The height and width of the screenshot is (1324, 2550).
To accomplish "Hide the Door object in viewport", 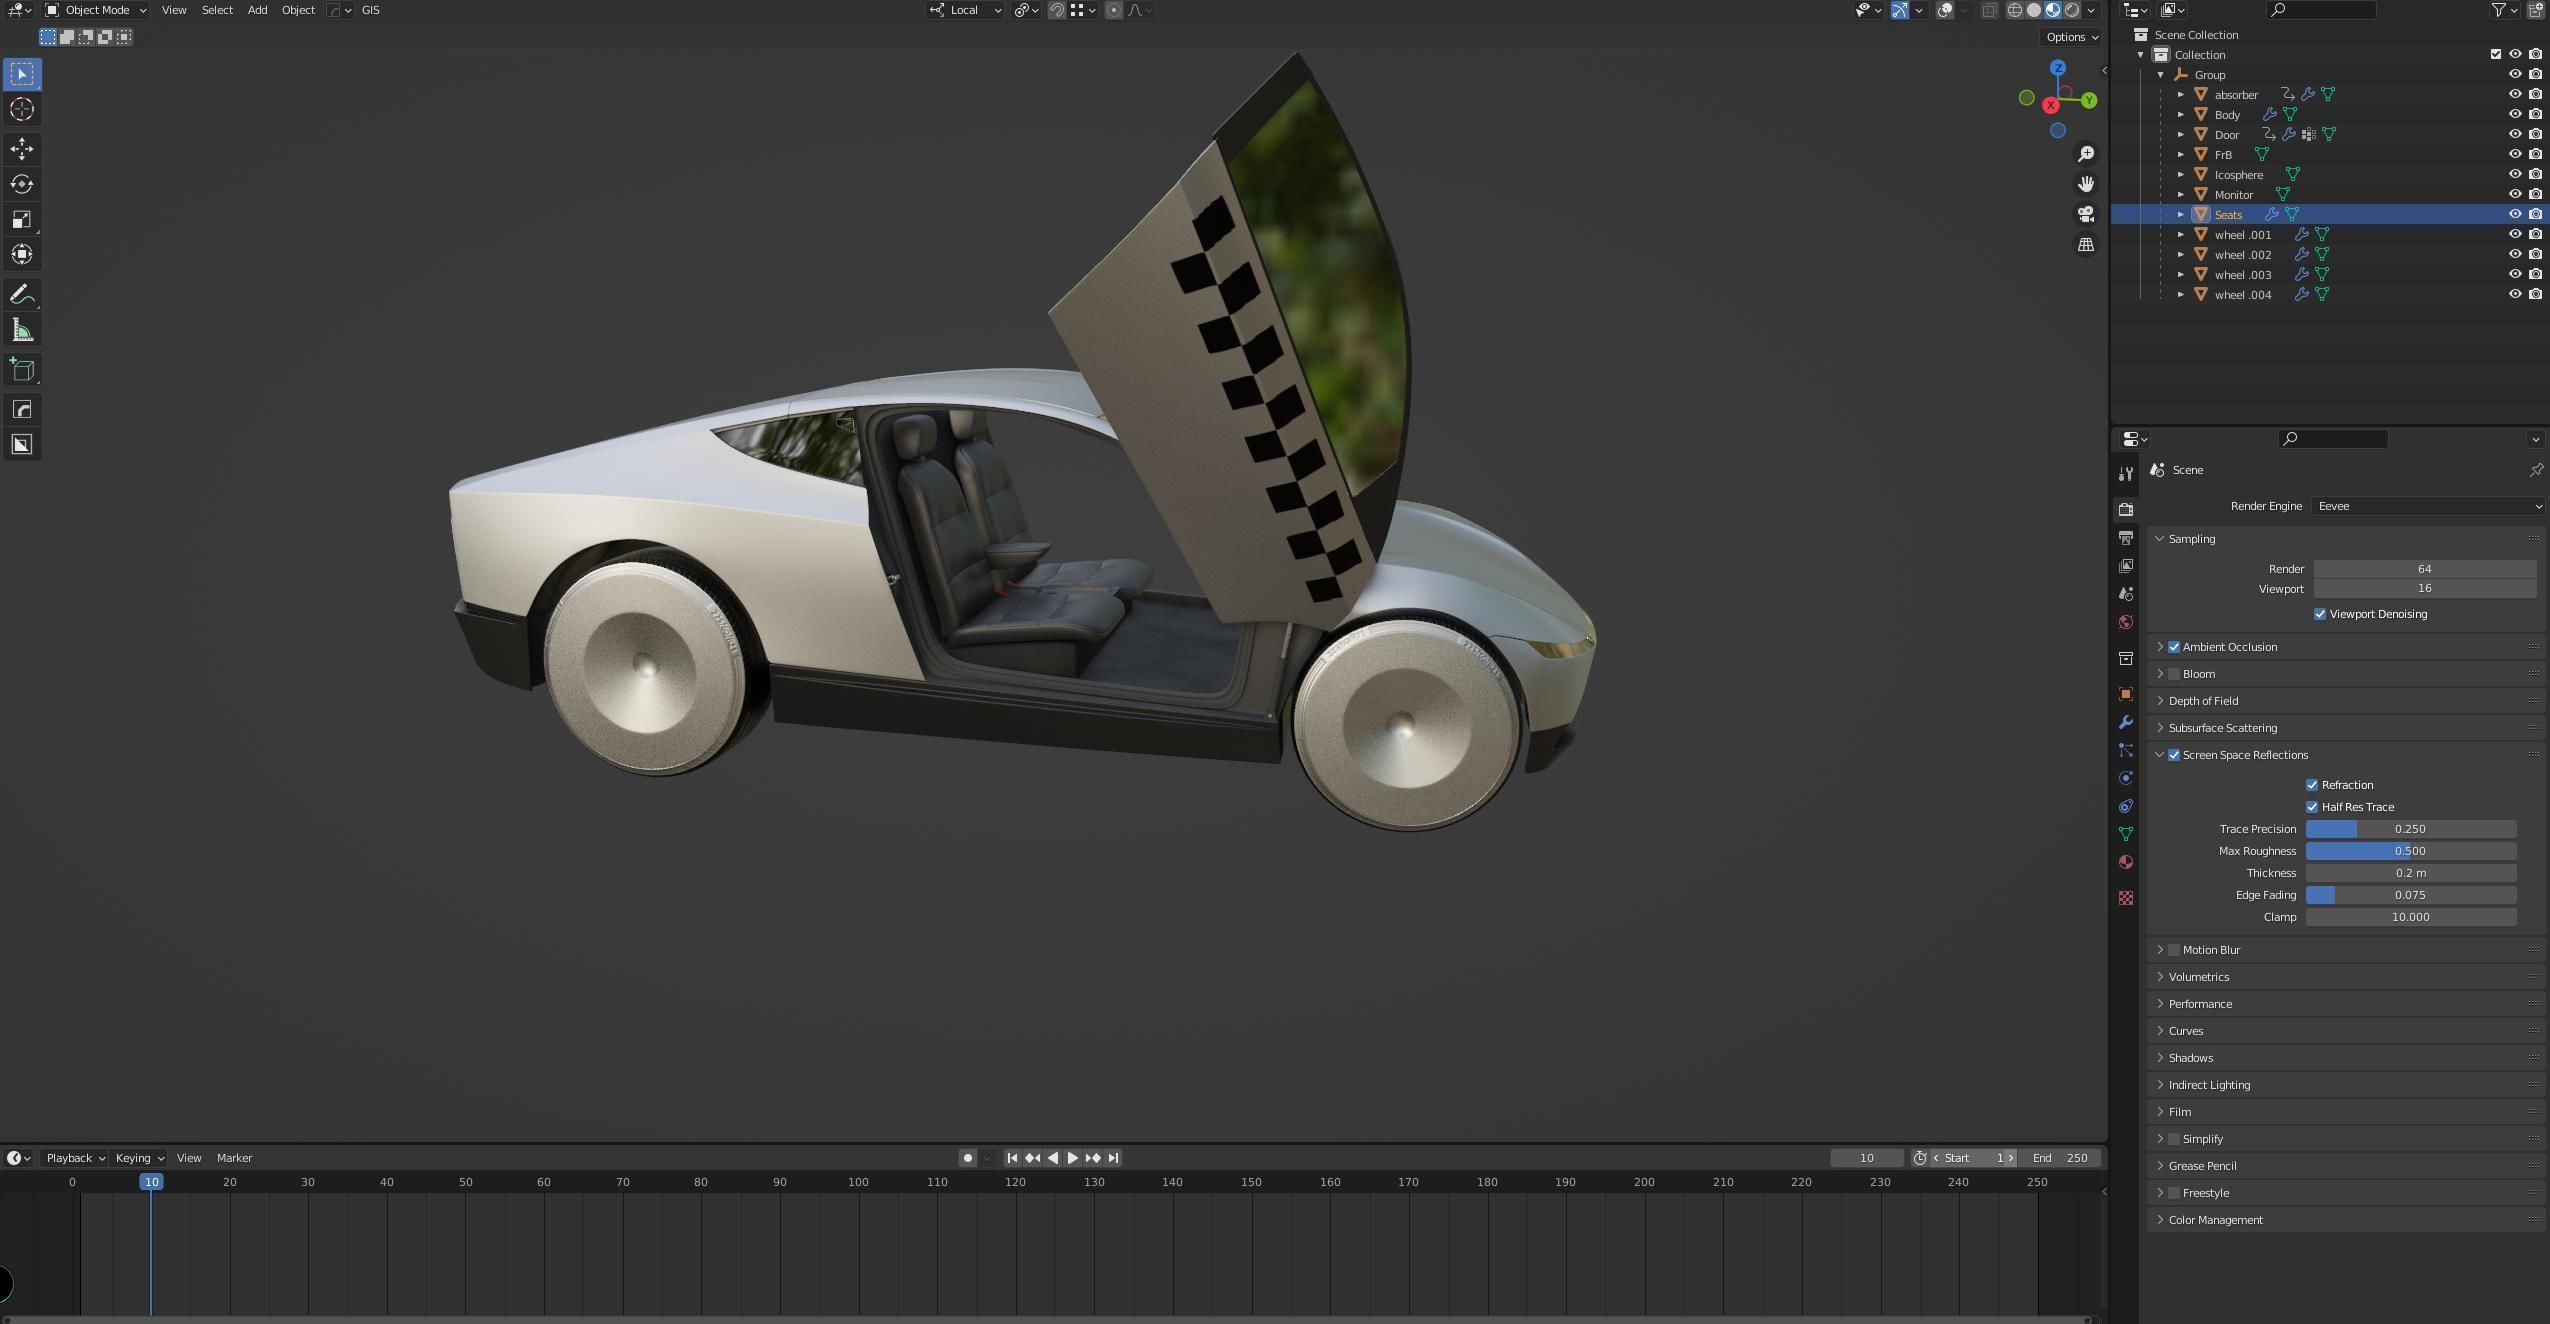I will point(2515,134).
